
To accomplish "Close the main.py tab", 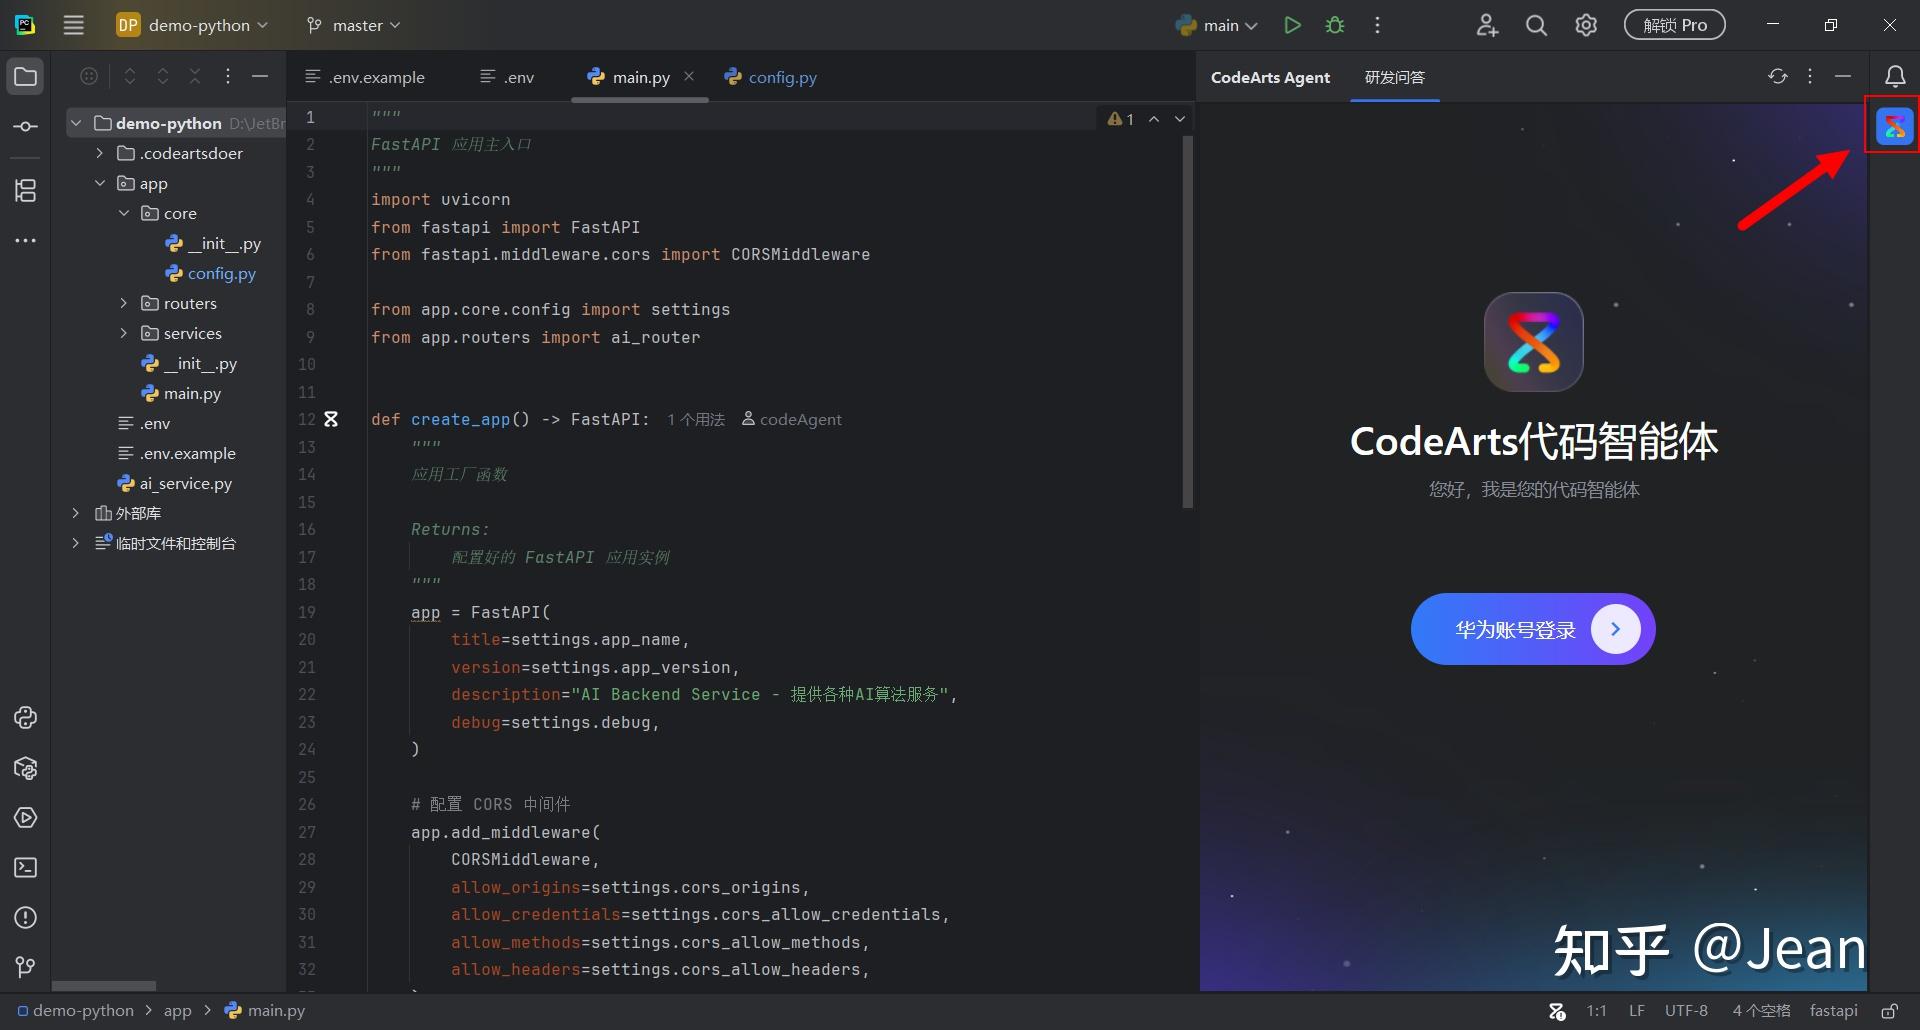I will 689,76.
